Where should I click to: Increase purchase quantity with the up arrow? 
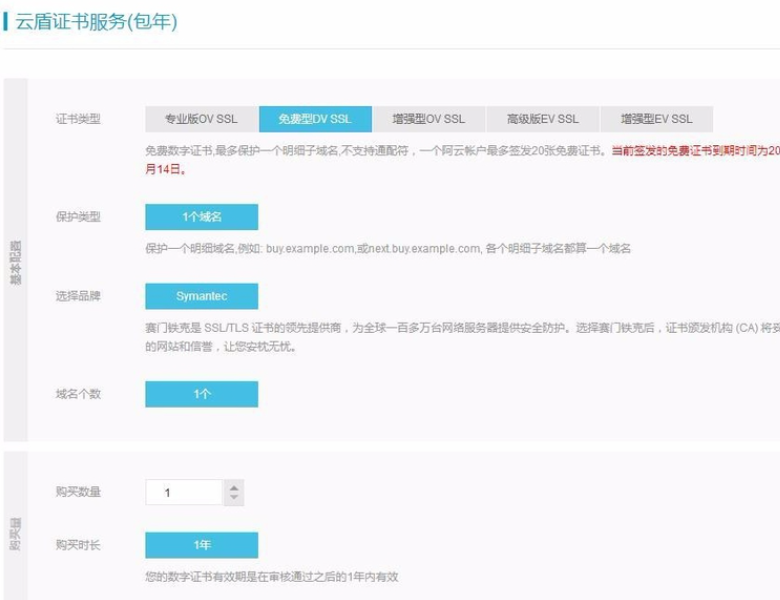click(x=234, y=487)
